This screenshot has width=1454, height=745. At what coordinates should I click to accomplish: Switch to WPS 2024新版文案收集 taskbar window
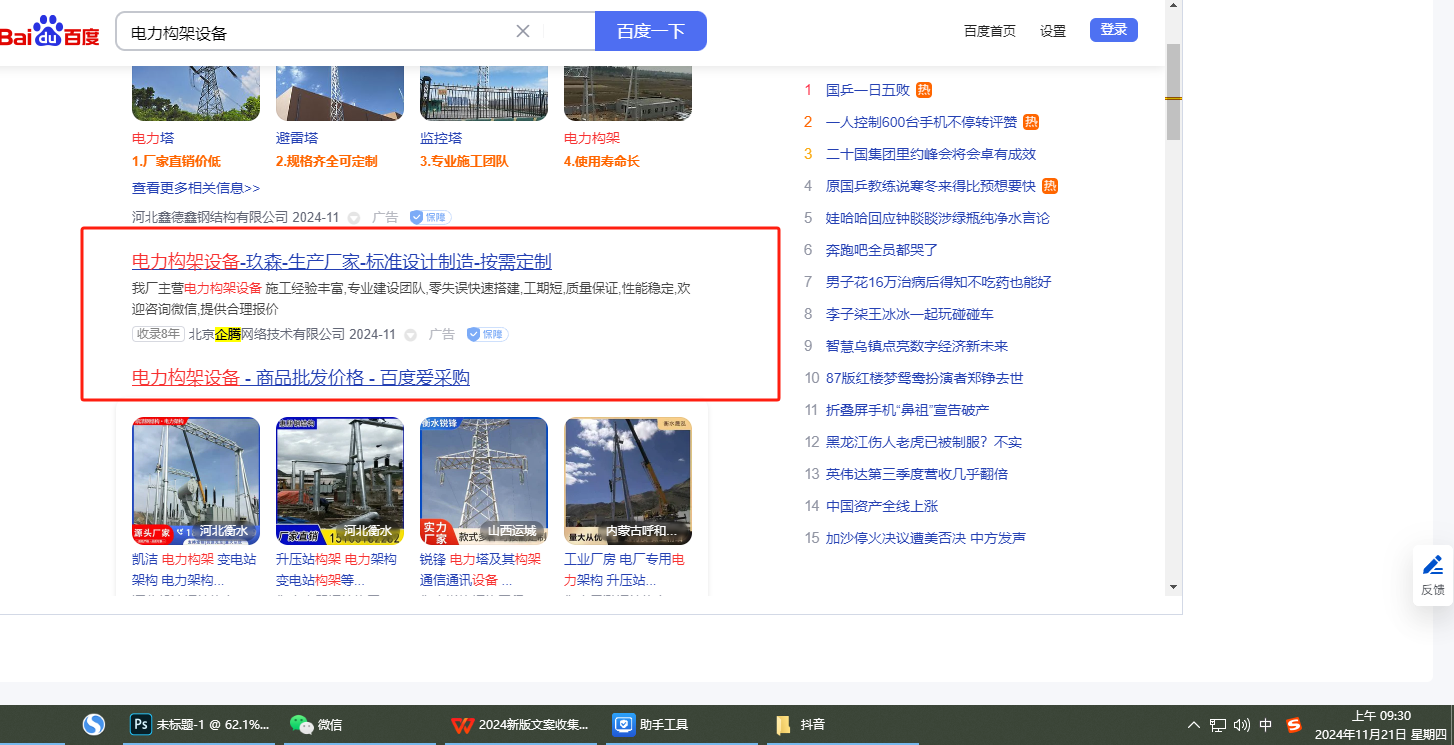point(520,724)
